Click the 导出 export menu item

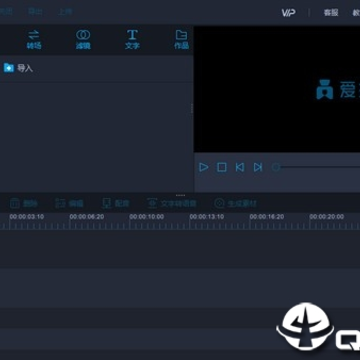pos(36,12)
